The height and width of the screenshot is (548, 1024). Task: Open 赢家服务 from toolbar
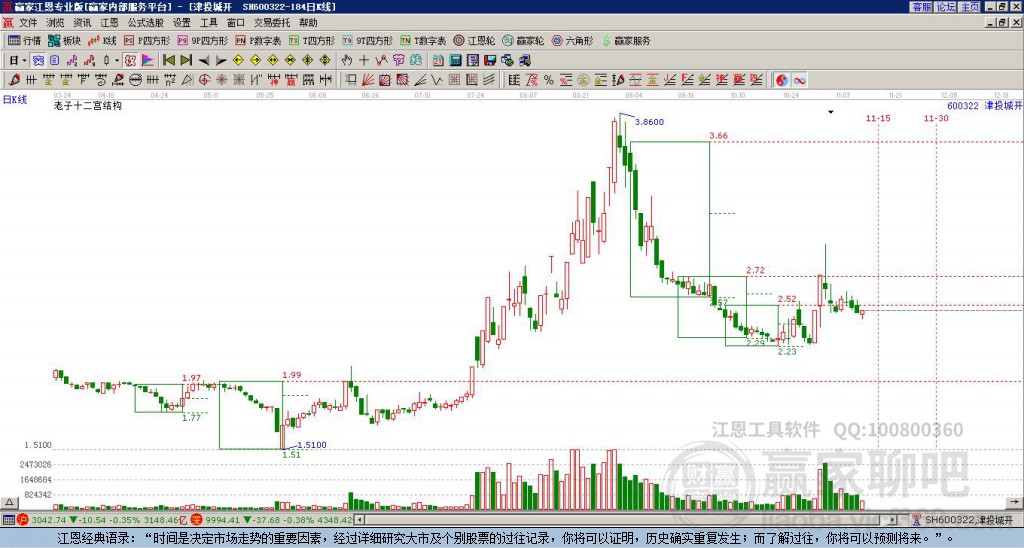click(626, 40)
